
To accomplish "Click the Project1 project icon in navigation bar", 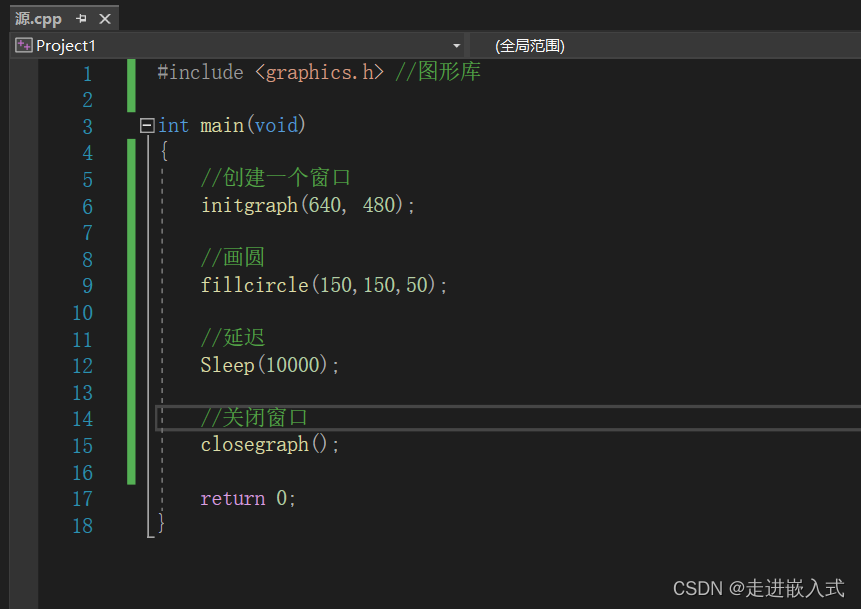I will tap(22, 45).
